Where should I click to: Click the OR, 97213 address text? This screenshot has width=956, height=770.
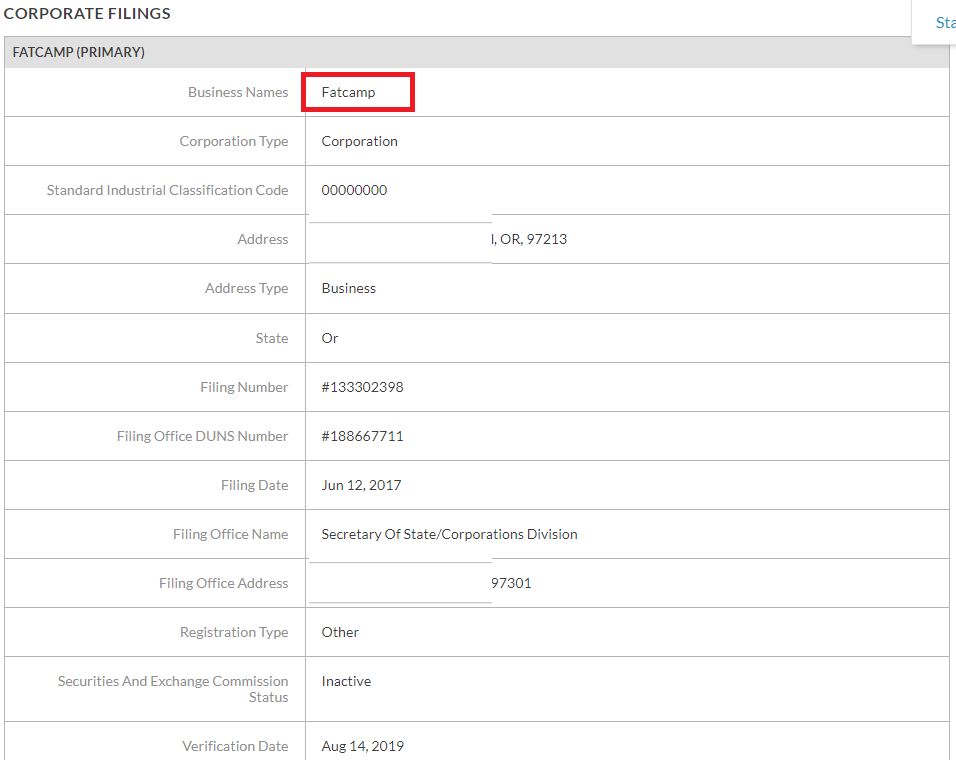530,239
